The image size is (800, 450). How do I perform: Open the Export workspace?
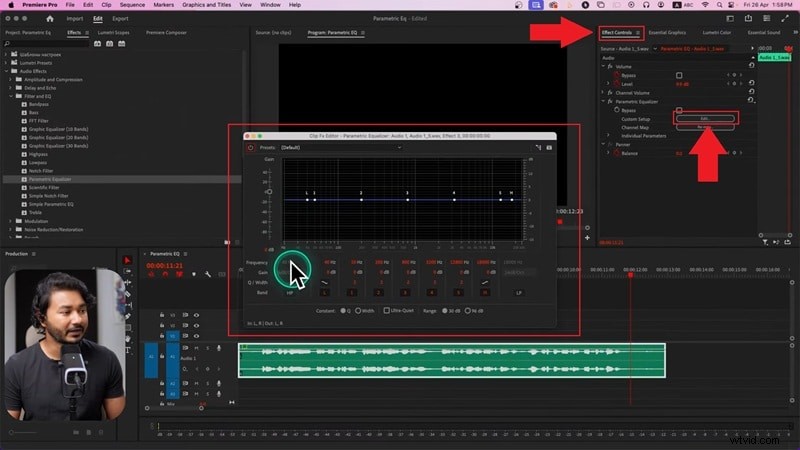tap(120, 19)
